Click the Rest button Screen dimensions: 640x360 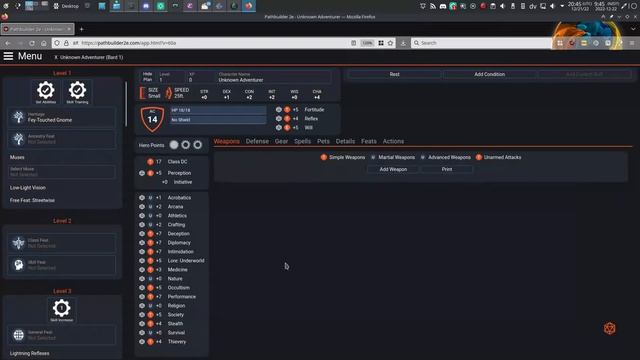coord(394,74)
